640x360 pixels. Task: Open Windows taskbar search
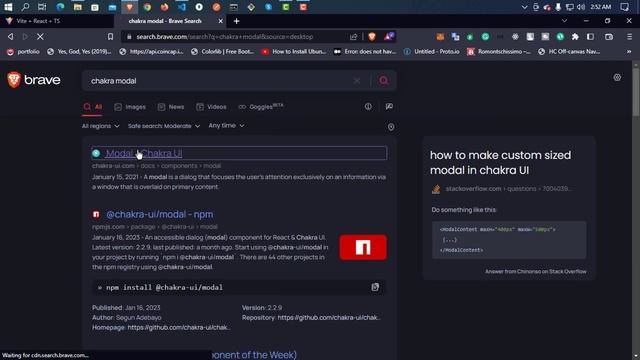(x=25, y=7)
